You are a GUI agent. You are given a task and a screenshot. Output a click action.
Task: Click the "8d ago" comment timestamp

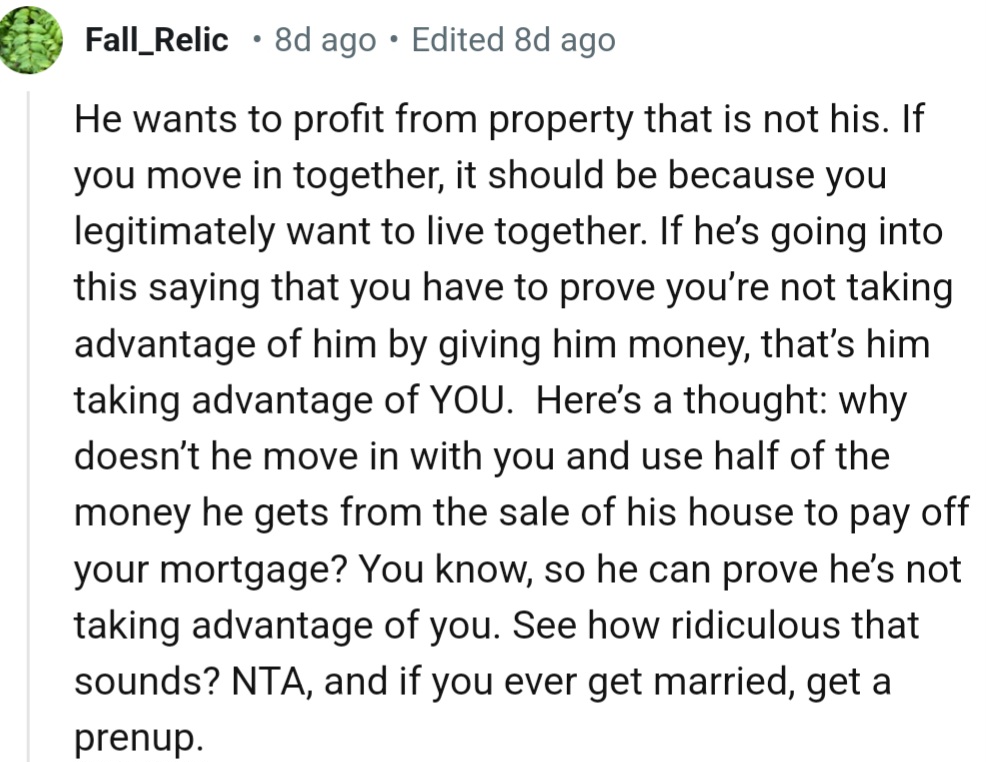tap(325, 41)
